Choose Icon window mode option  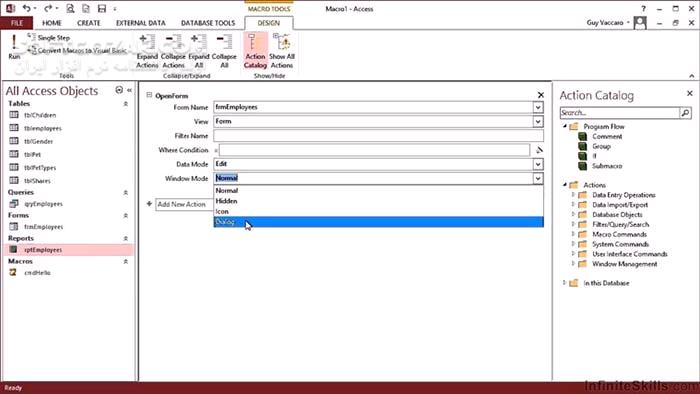[379, 212]
